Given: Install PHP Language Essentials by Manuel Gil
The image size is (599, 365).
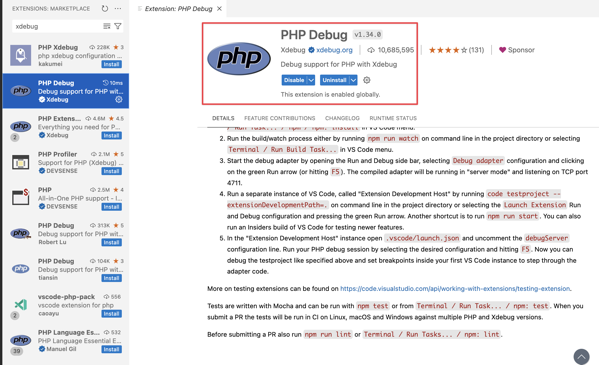Looking at the screenshot, I should [112, 349].
